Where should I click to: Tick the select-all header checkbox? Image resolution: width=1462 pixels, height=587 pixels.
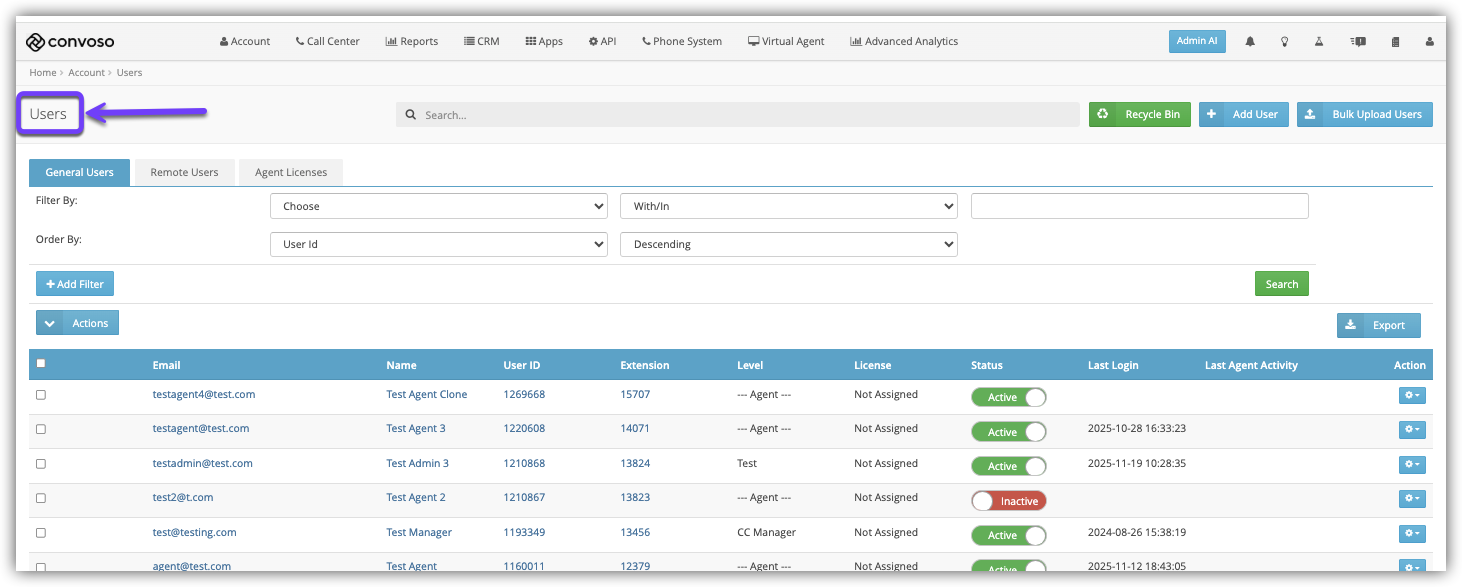coord(41,364)
